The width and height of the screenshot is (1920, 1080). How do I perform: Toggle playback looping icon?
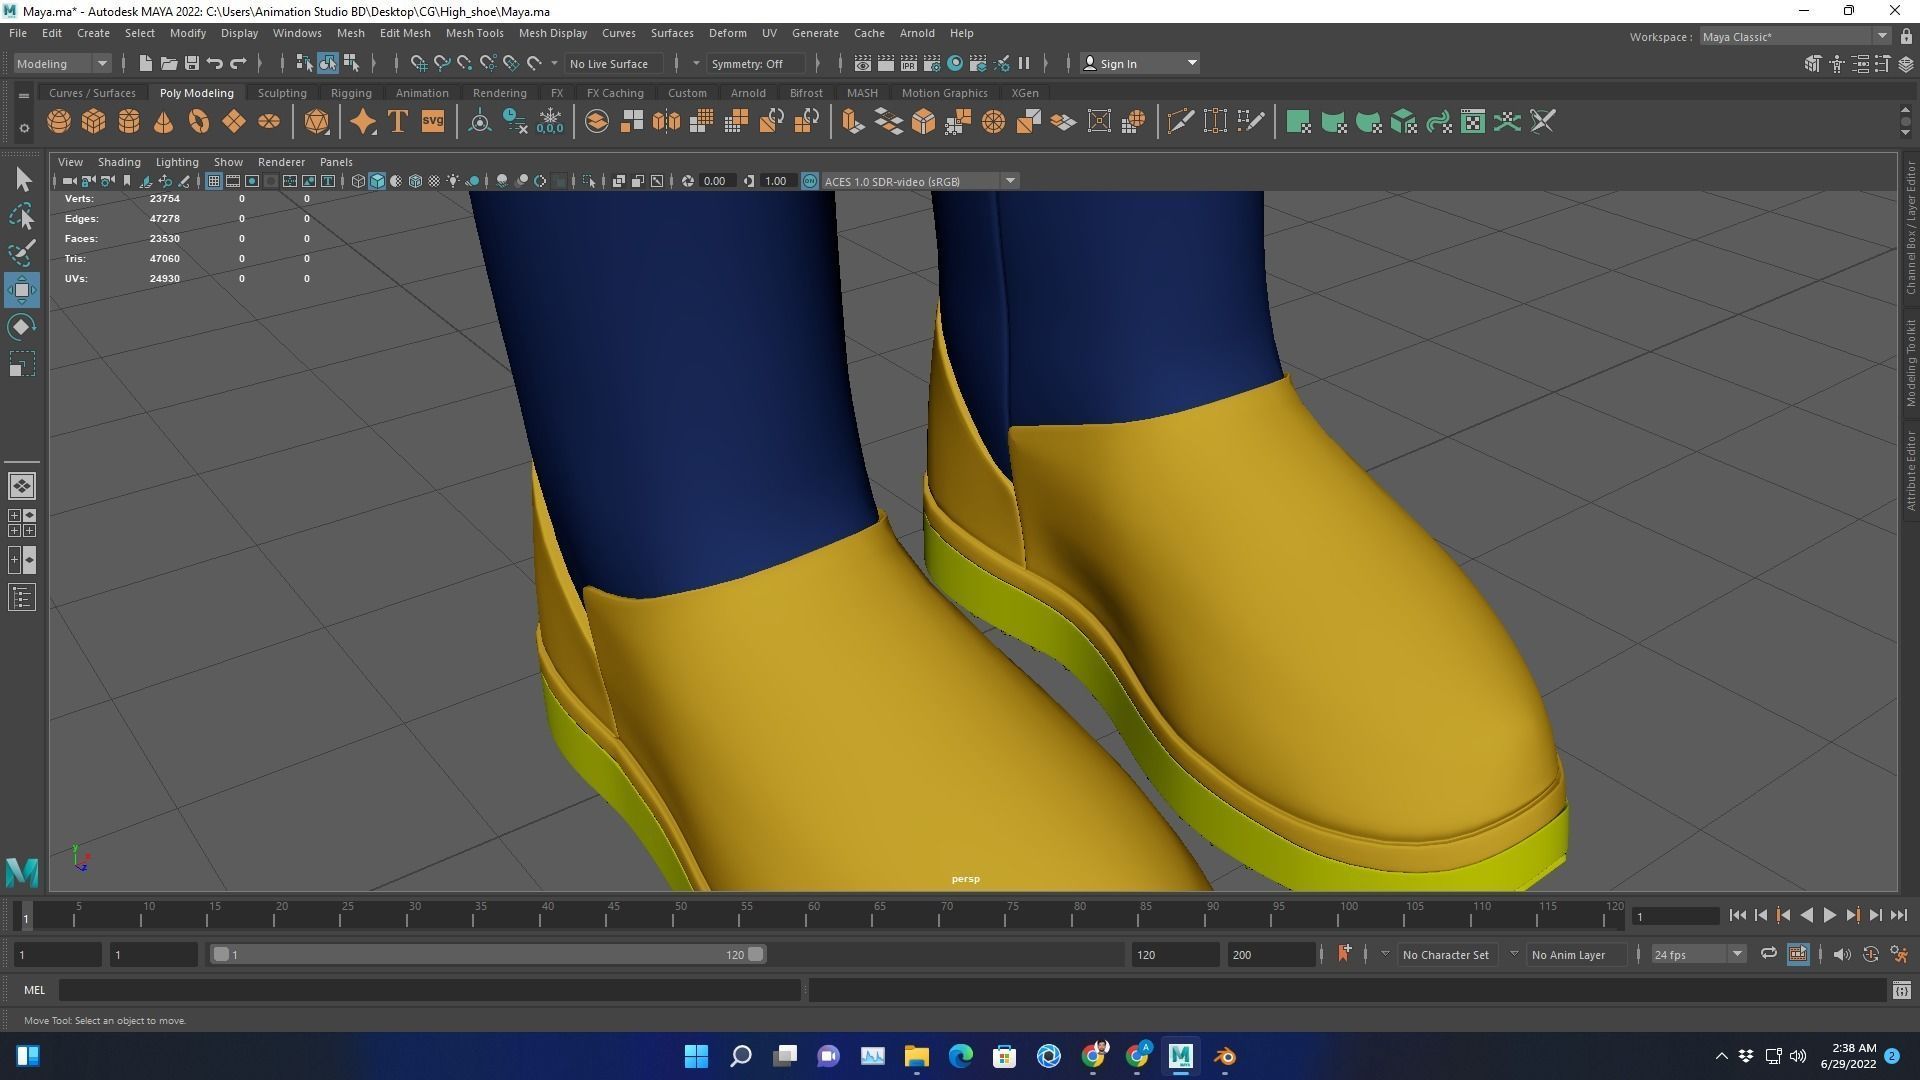click(x=1768, y=954)
